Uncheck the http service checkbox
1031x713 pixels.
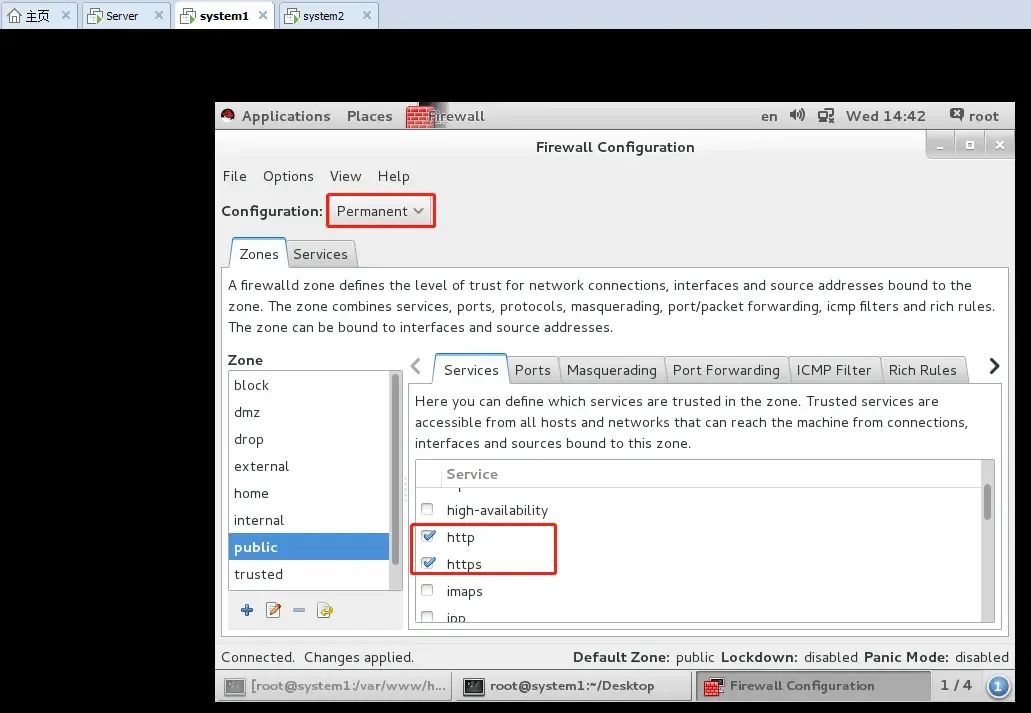click(429, 536)
